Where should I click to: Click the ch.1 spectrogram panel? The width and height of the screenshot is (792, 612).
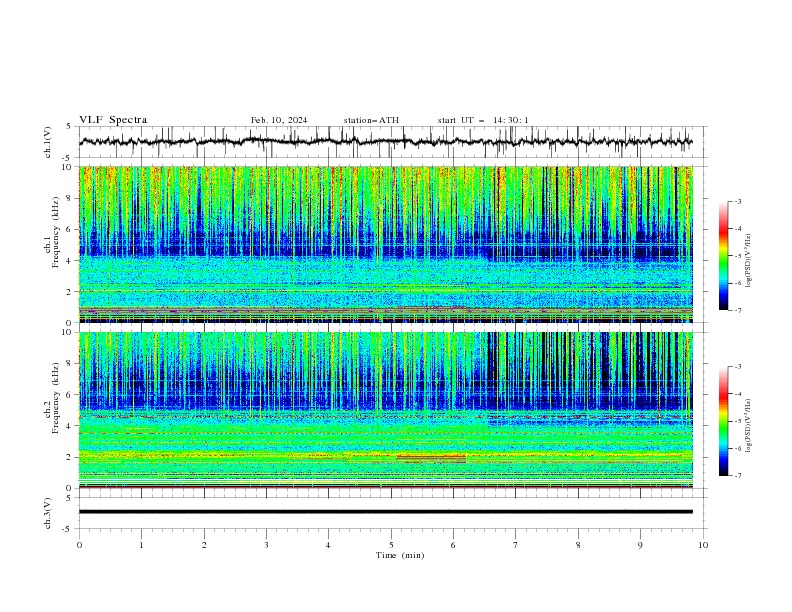(386, 244)
